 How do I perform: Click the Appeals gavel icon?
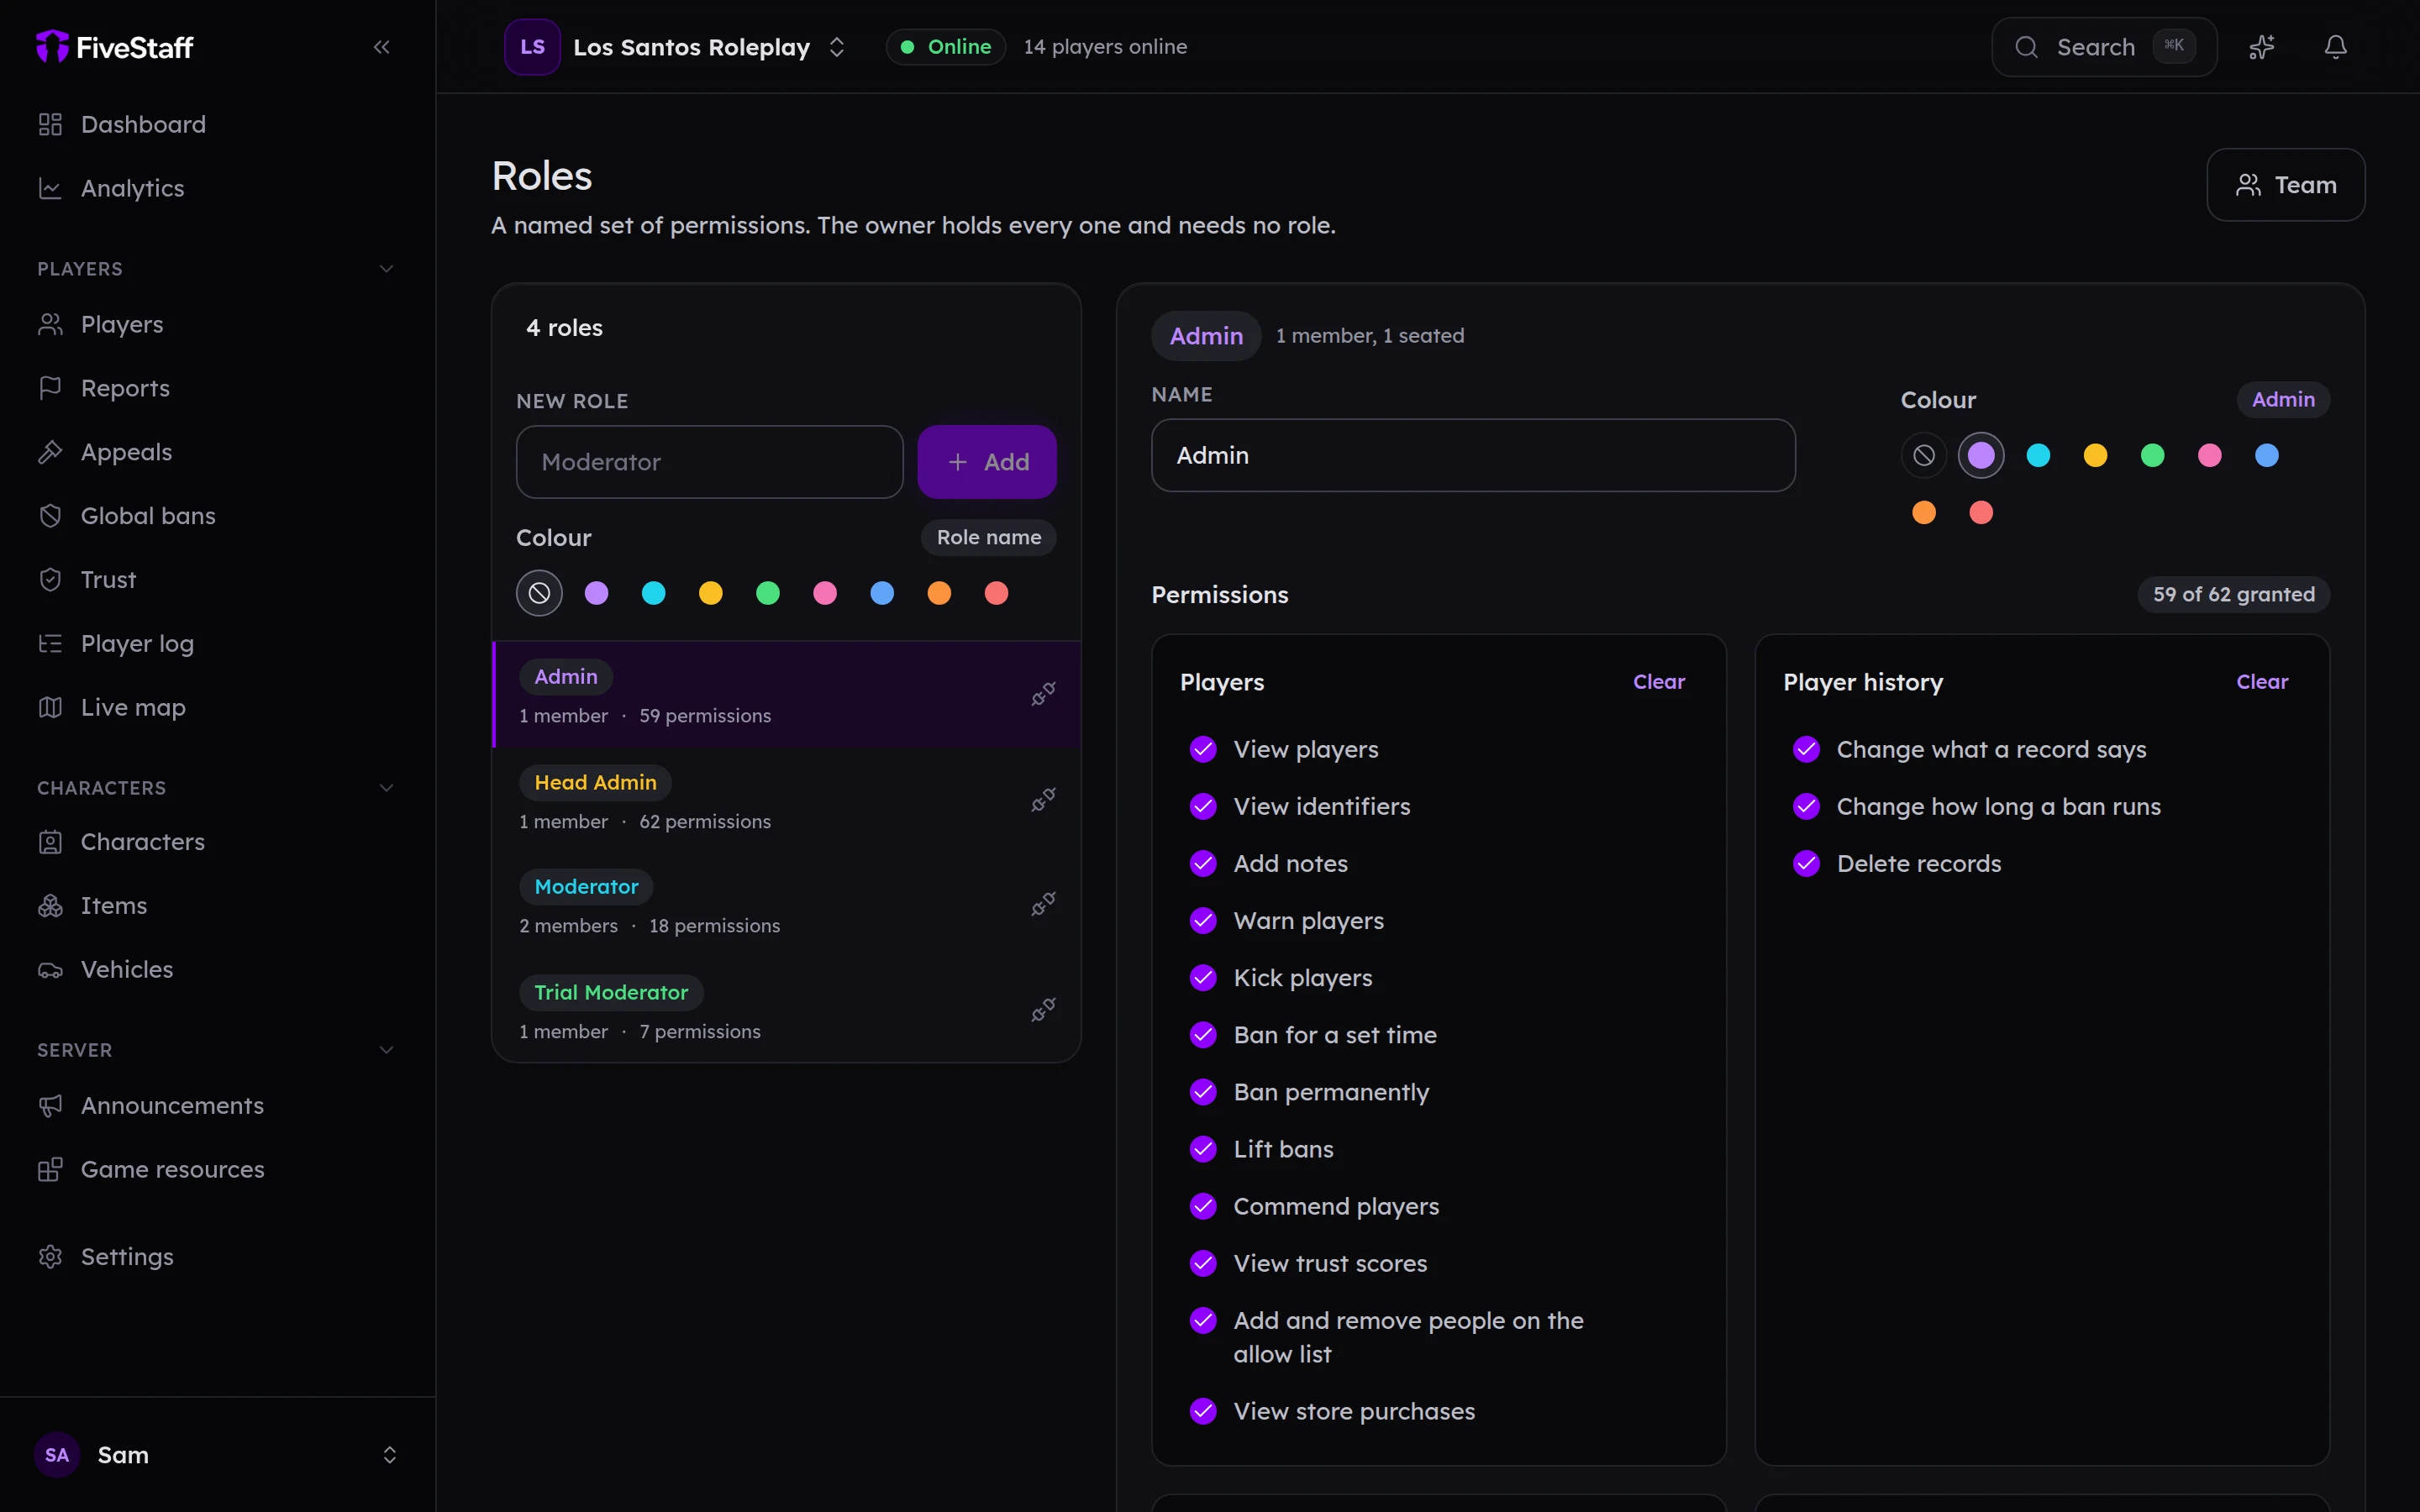[x=50, y=452]
